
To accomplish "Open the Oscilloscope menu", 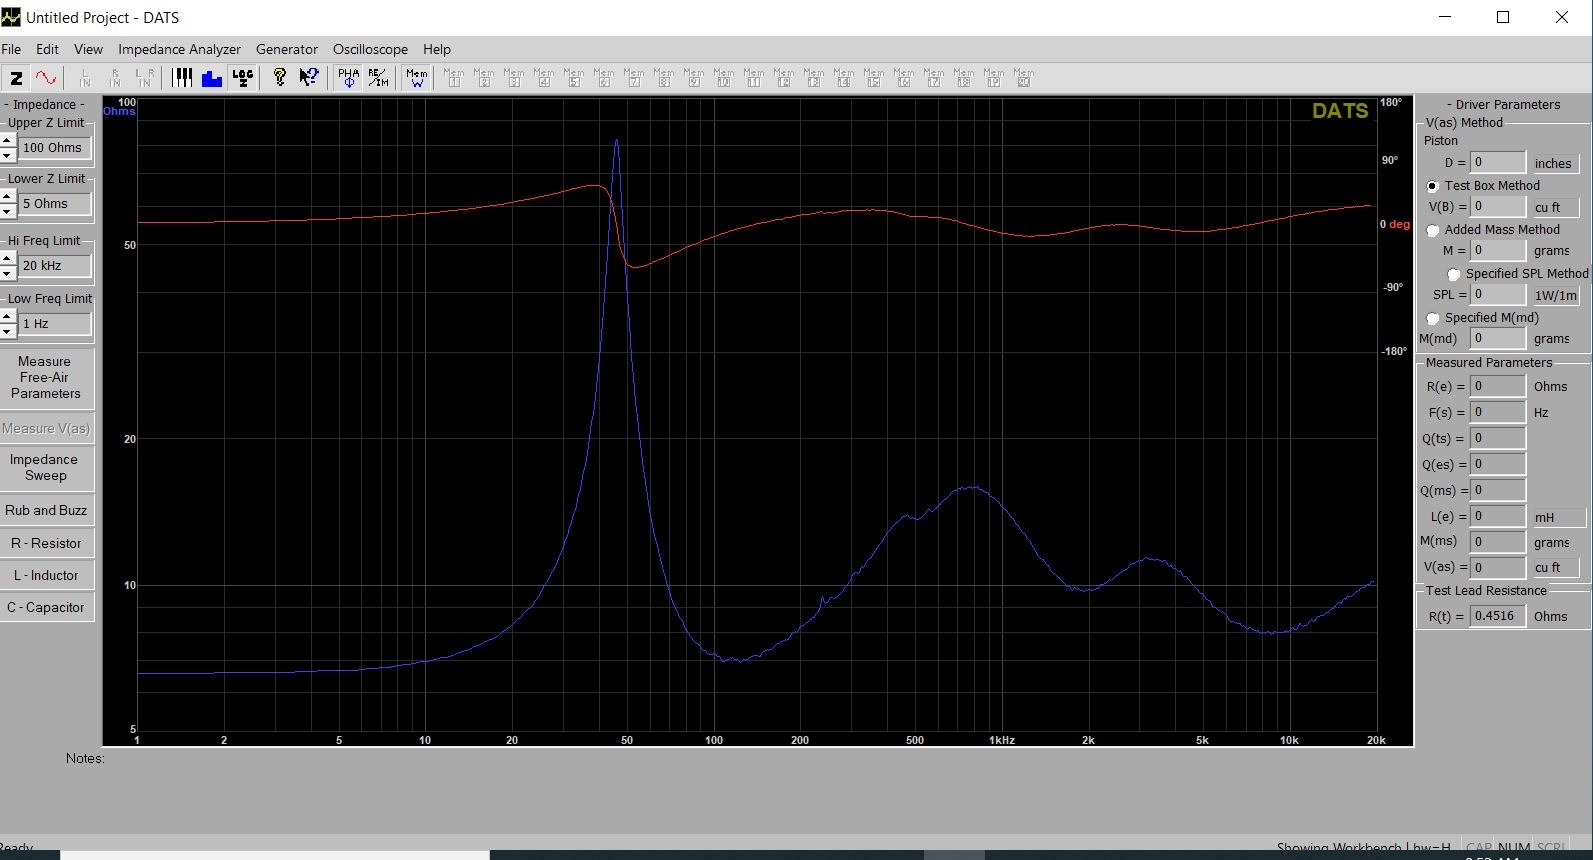I will pyautogui.click(x=370, y=49).
